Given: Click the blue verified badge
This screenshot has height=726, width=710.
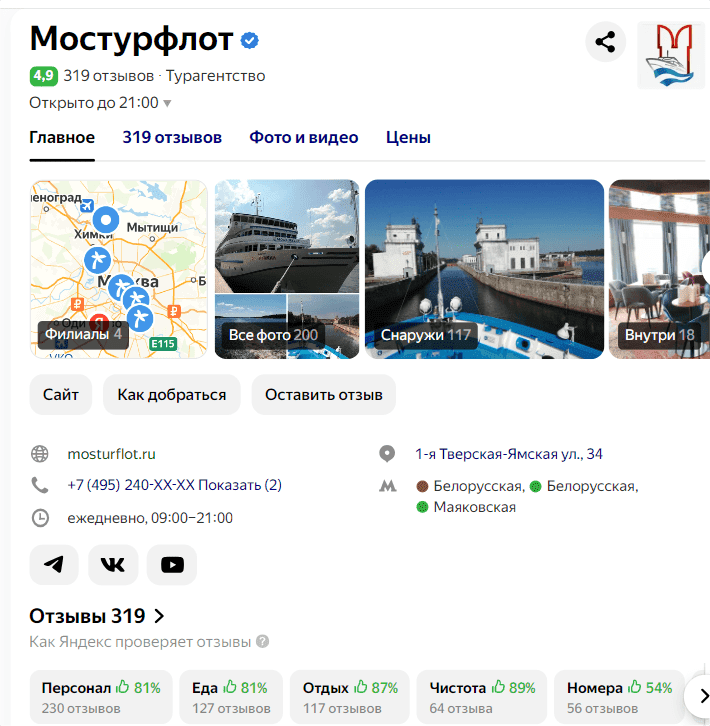Looking at the screenshot, I should 250,41.
